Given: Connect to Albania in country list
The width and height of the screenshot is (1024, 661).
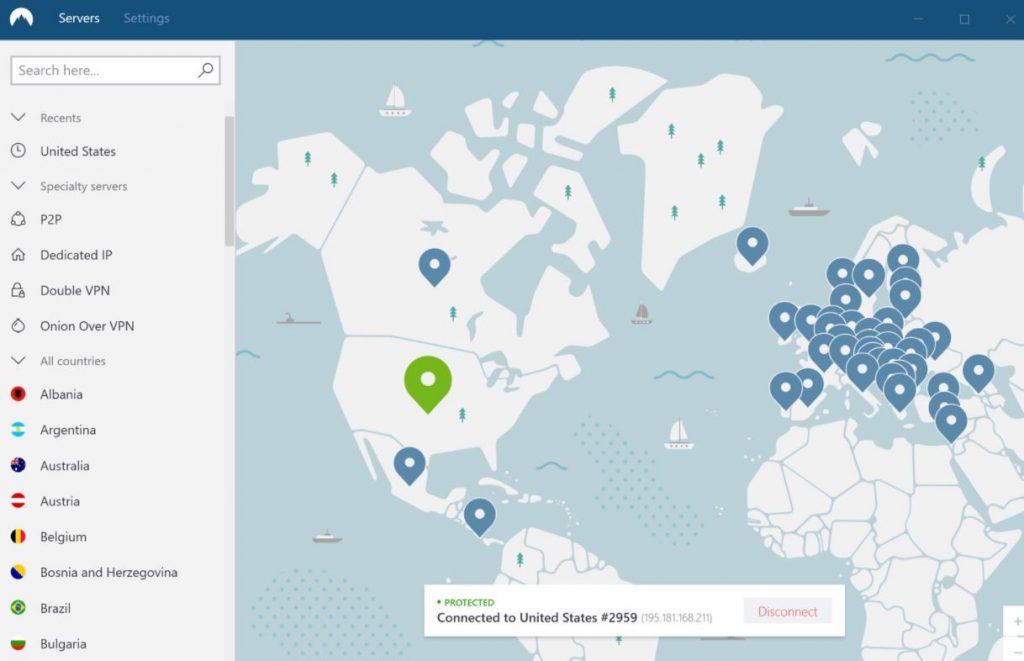Looking at the screenshot, I should pyautogui.click(x=61, y=395).
